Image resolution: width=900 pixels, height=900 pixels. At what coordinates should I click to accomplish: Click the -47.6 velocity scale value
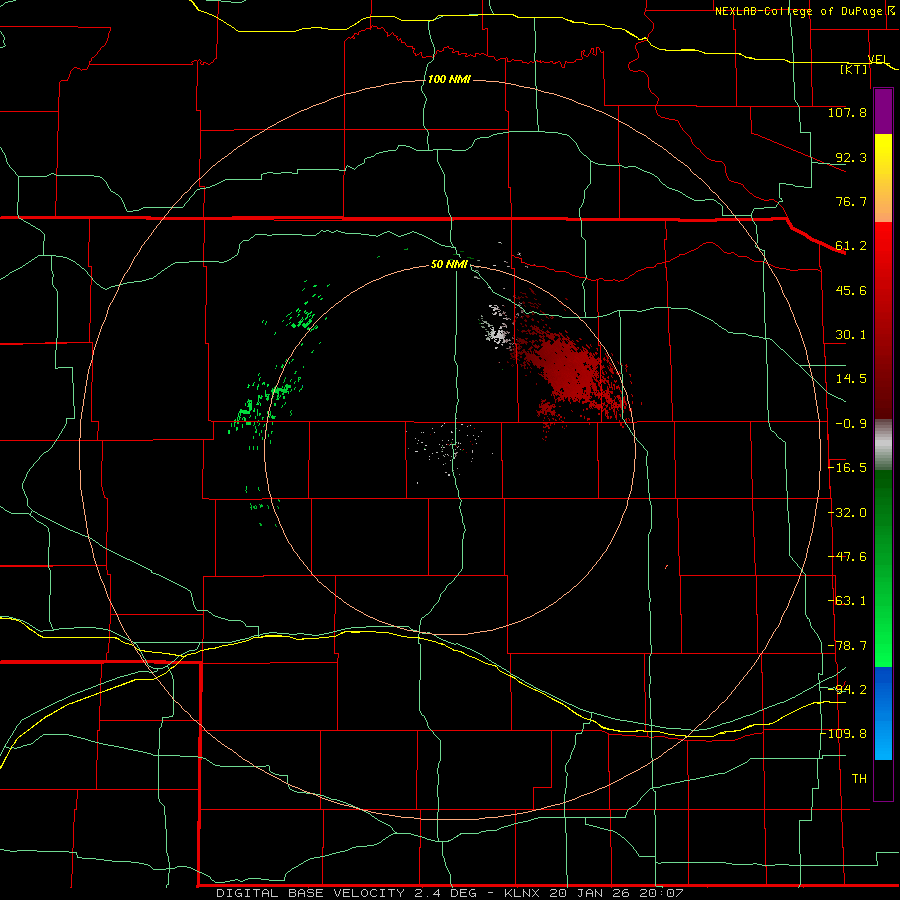coord(848,557)
